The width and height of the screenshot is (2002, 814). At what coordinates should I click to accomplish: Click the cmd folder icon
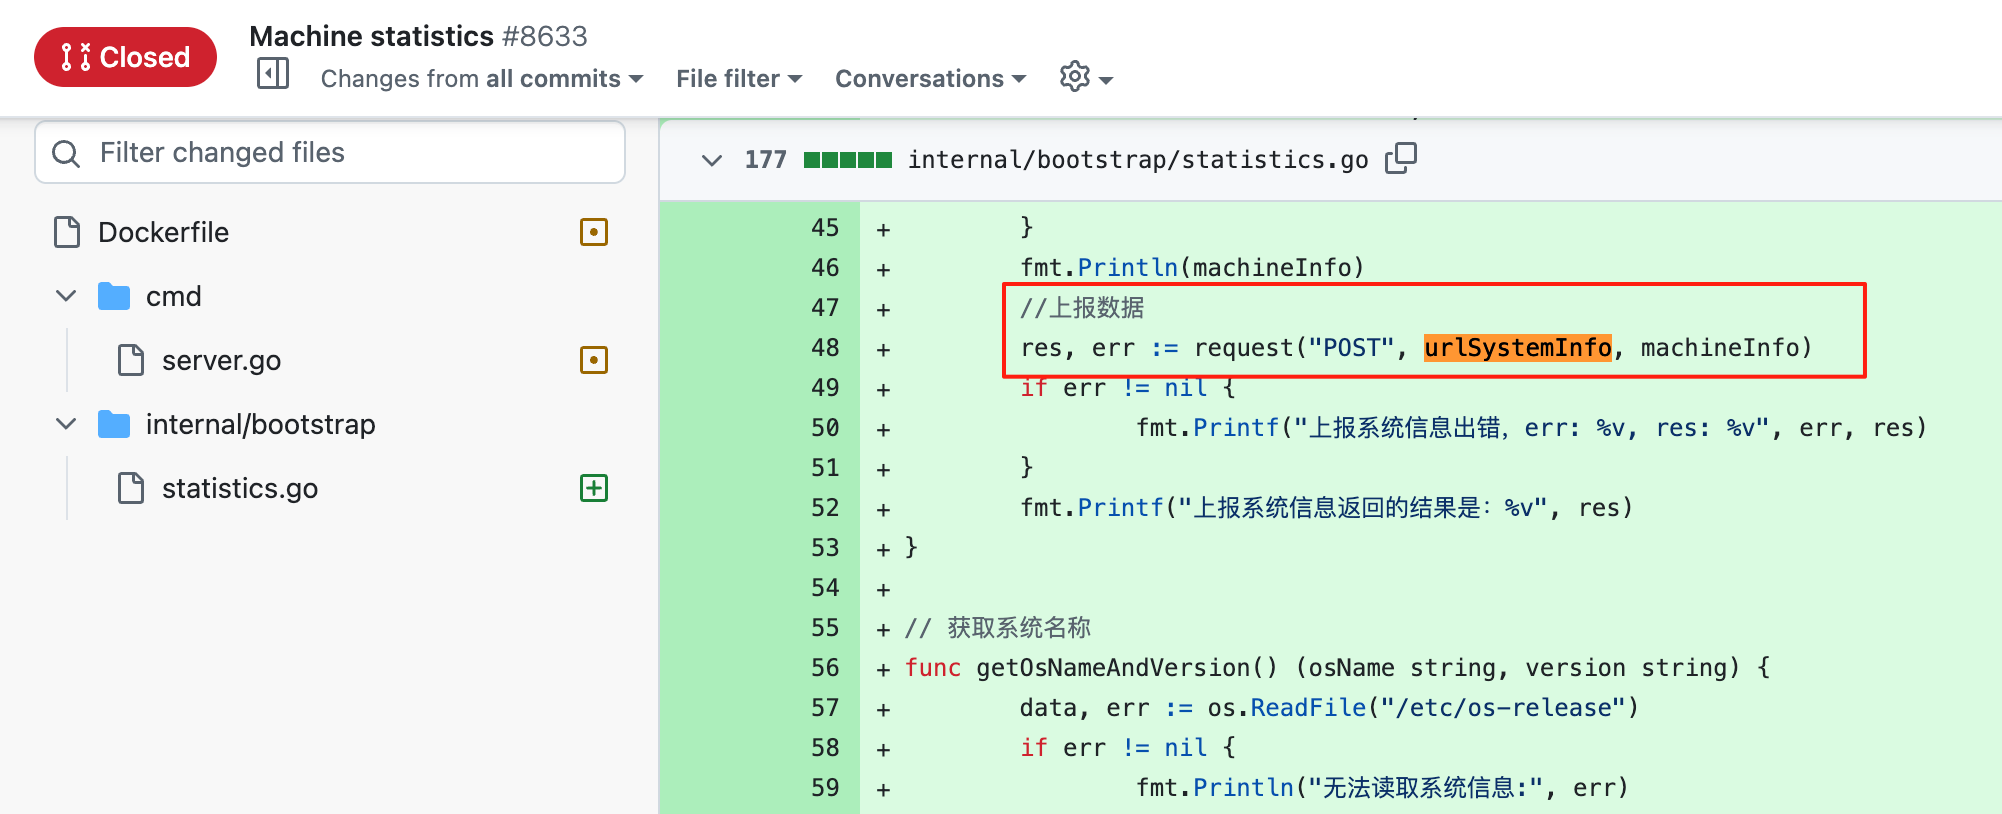click(114, 297)
